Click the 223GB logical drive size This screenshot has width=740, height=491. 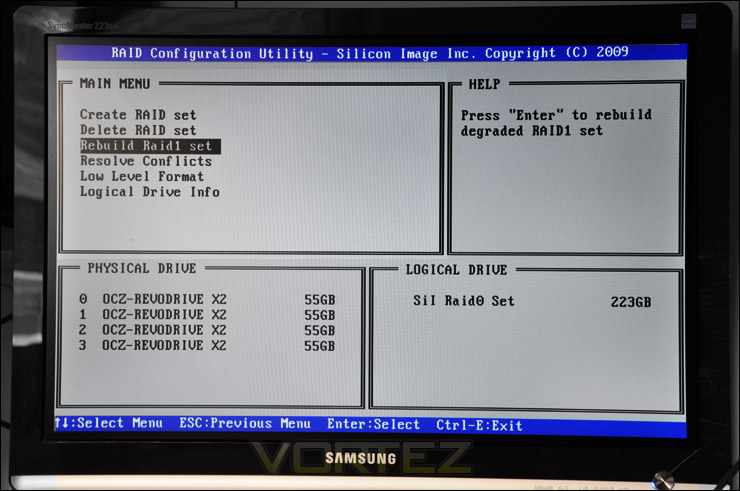tap(631, 302)
